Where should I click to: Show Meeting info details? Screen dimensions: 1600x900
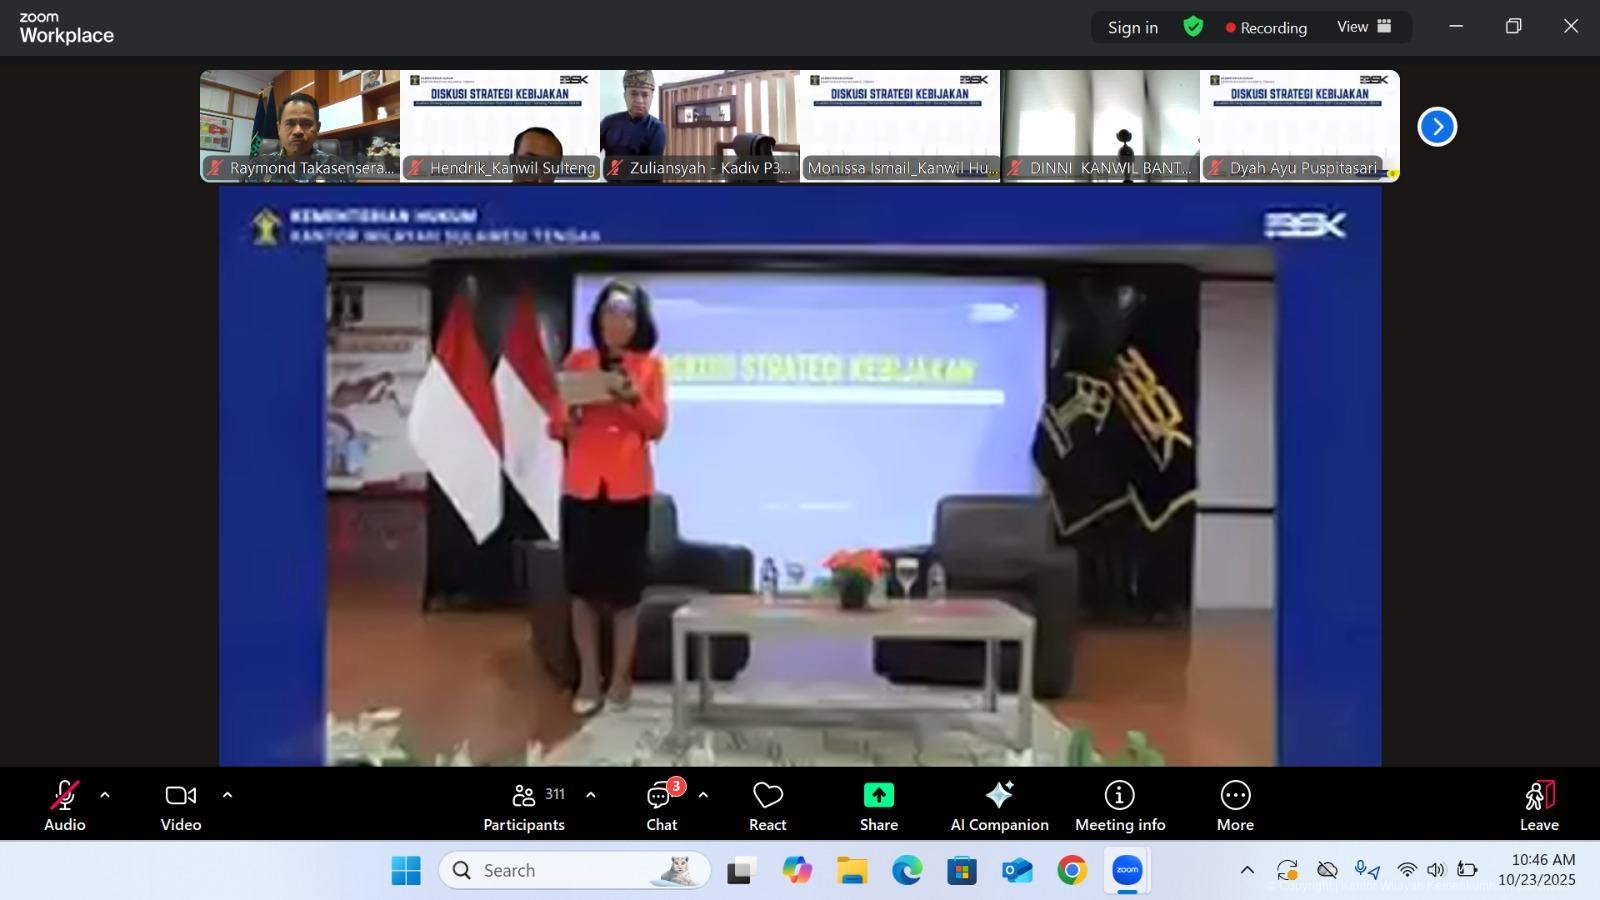(1119, 805)
